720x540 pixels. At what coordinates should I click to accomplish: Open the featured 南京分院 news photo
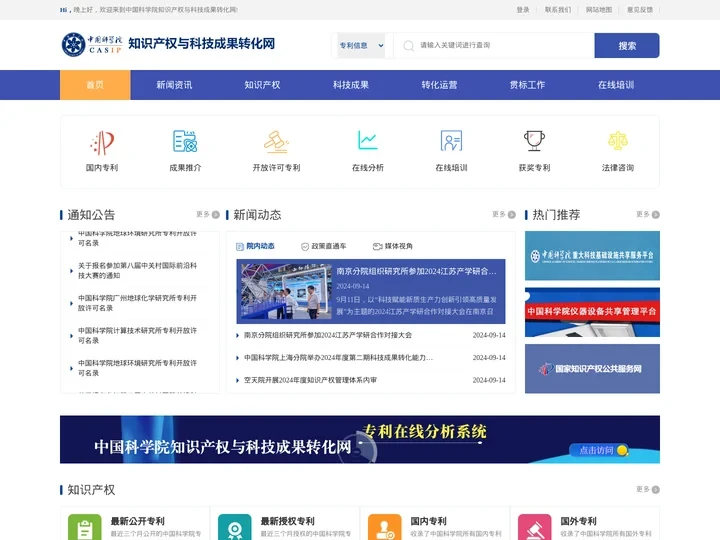click(286, 291)
